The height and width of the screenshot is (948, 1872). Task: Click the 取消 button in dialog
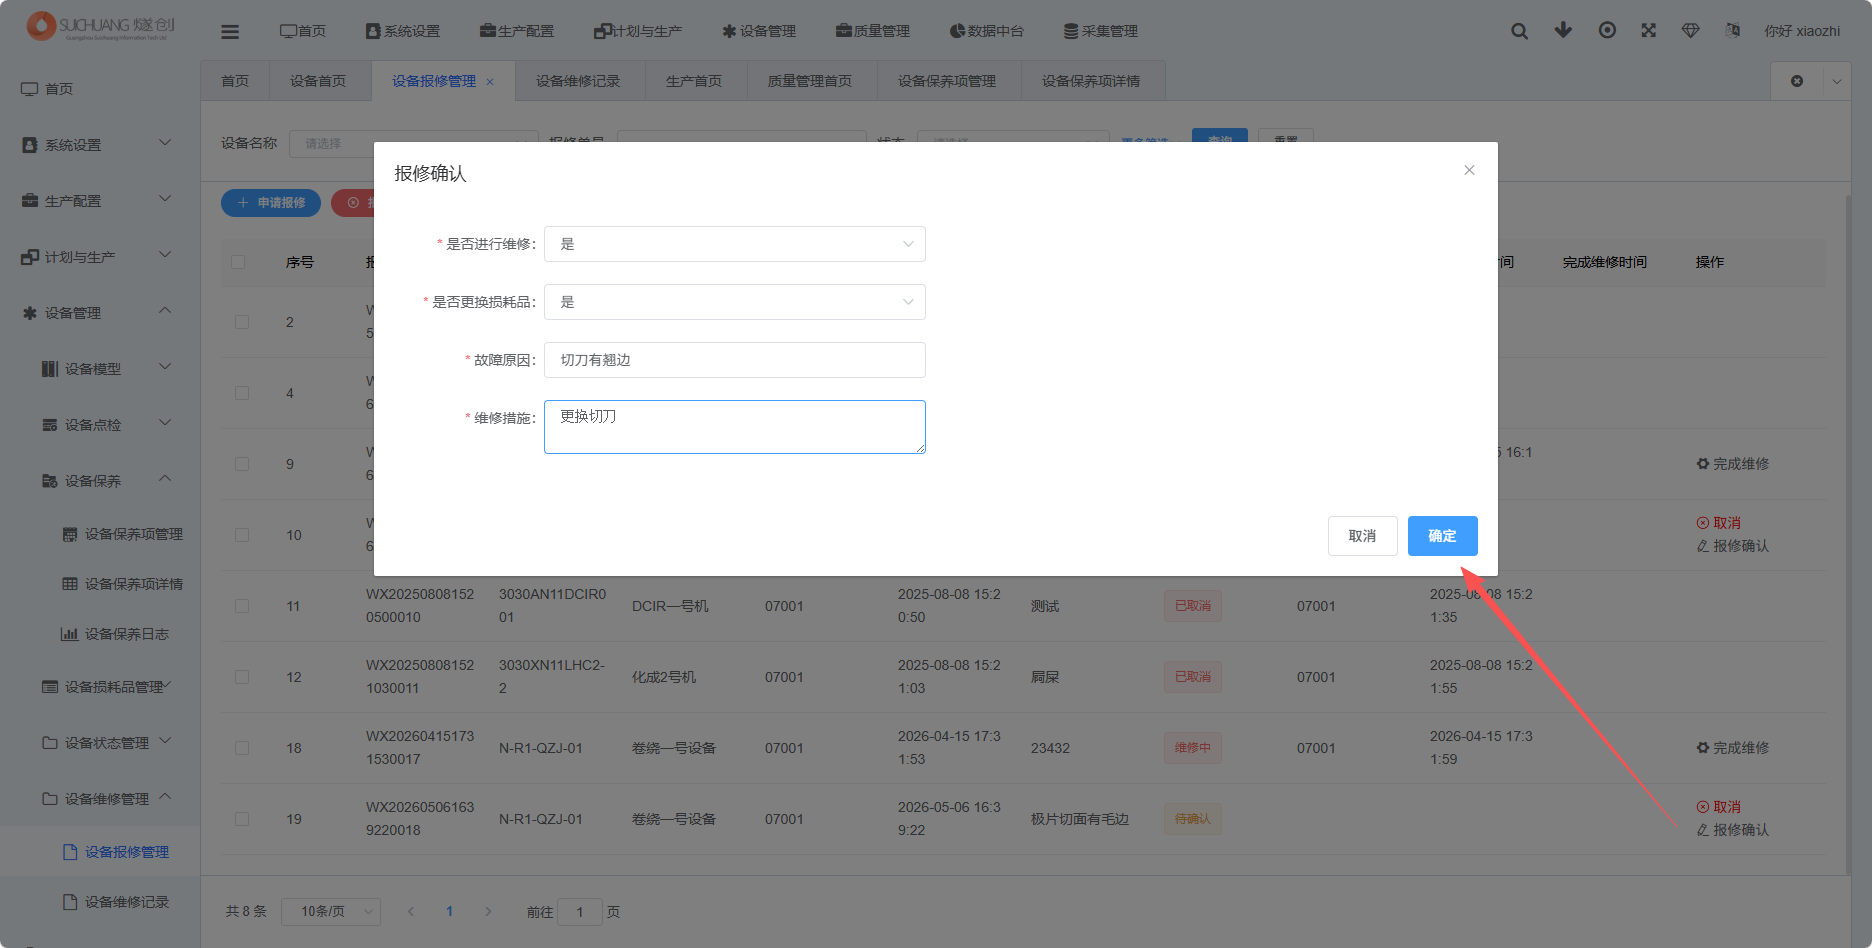pyautogui.click(x=1363, y=536)
